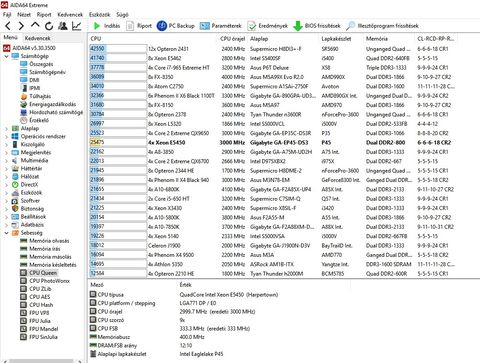This screenshot has height=363, width=480.
Task: Open the graph chart toolbar icon
Action: pos(77,26)
